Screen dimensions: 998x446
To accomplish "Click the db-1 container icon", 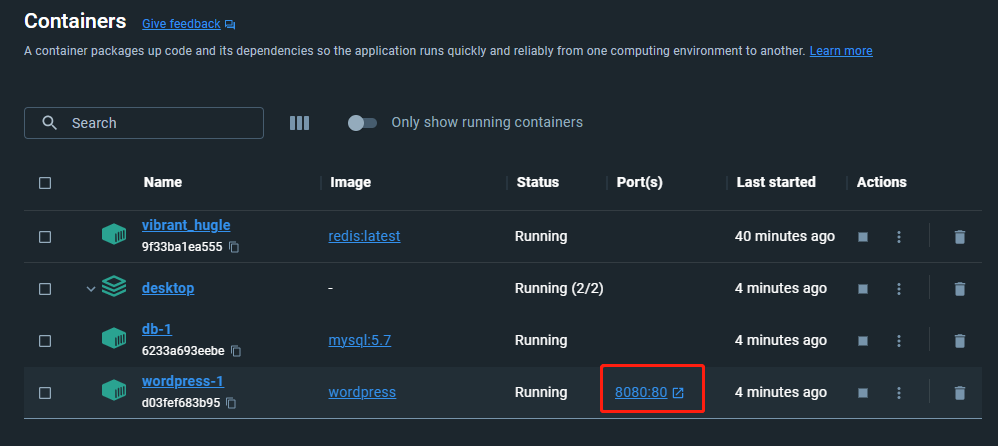I will [x=114, y=338].
